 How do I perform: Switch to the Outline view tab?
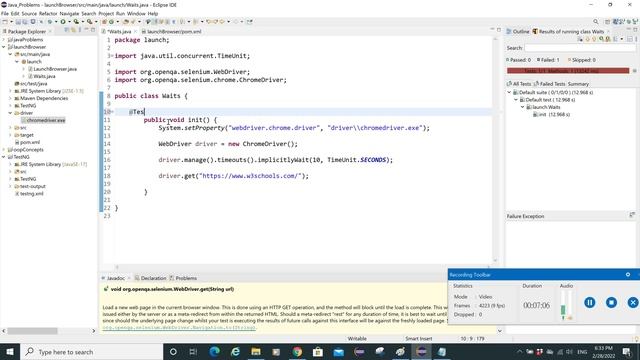coord(518,31)
